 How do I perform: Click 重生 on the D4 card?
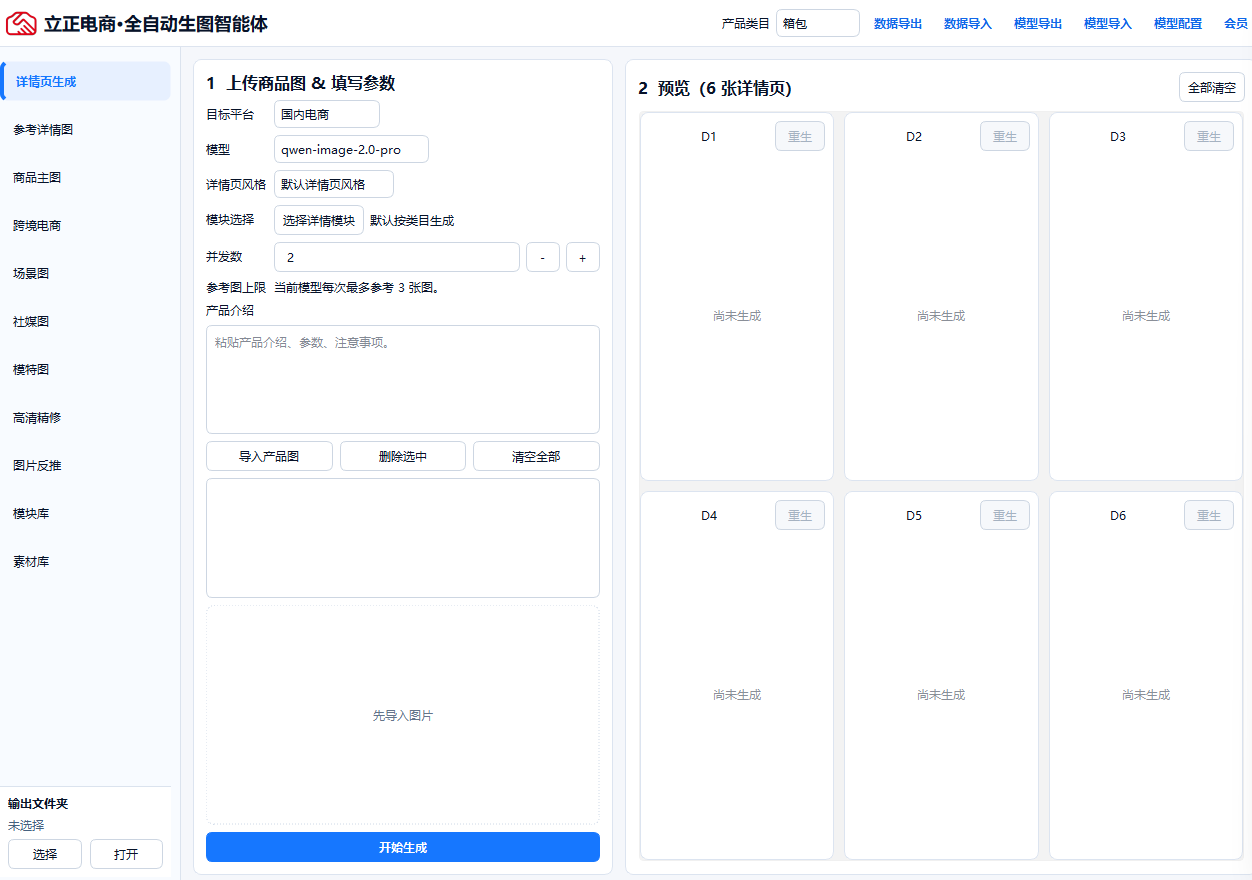(800, 515)
